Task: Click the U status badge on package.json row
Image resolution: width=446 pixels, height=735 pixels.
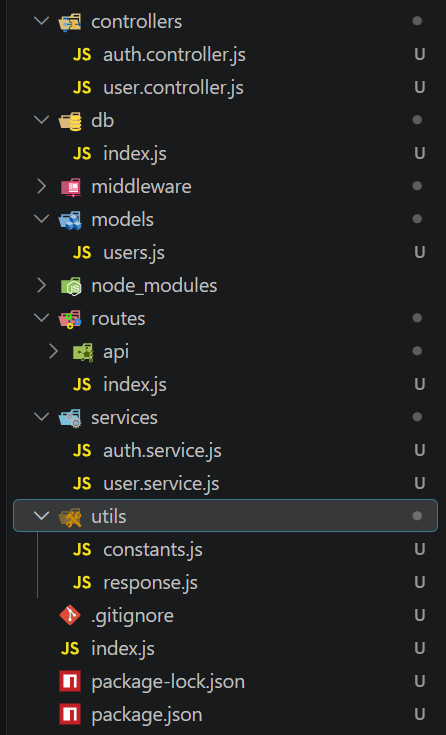Action: (x=420, y=714)
